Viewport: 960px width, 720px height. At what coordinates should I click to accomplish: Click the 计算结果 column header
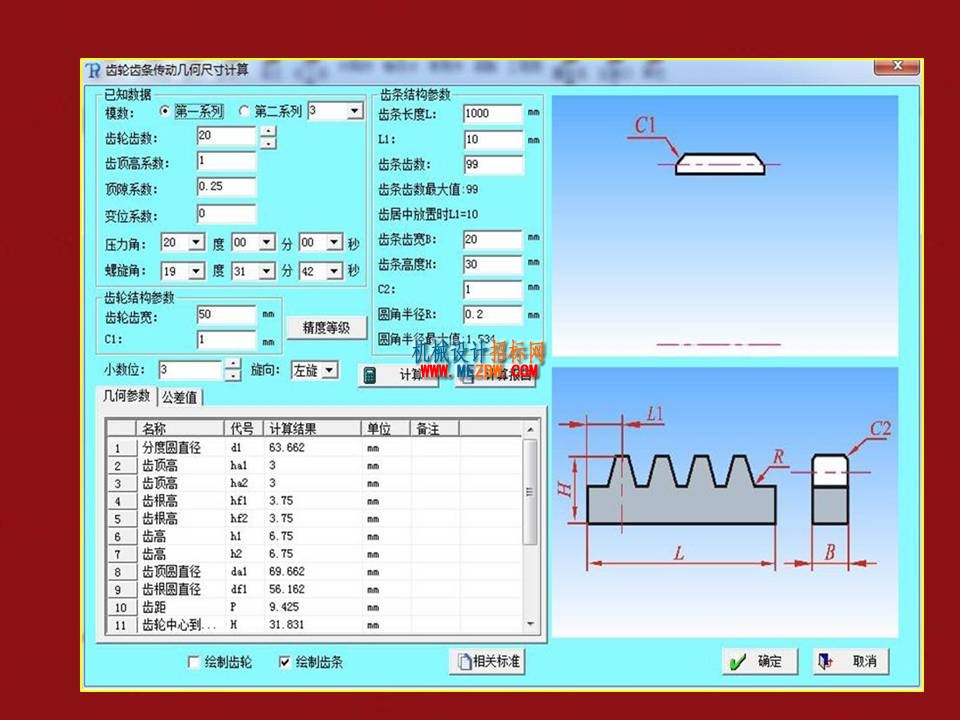click(312, 429)
